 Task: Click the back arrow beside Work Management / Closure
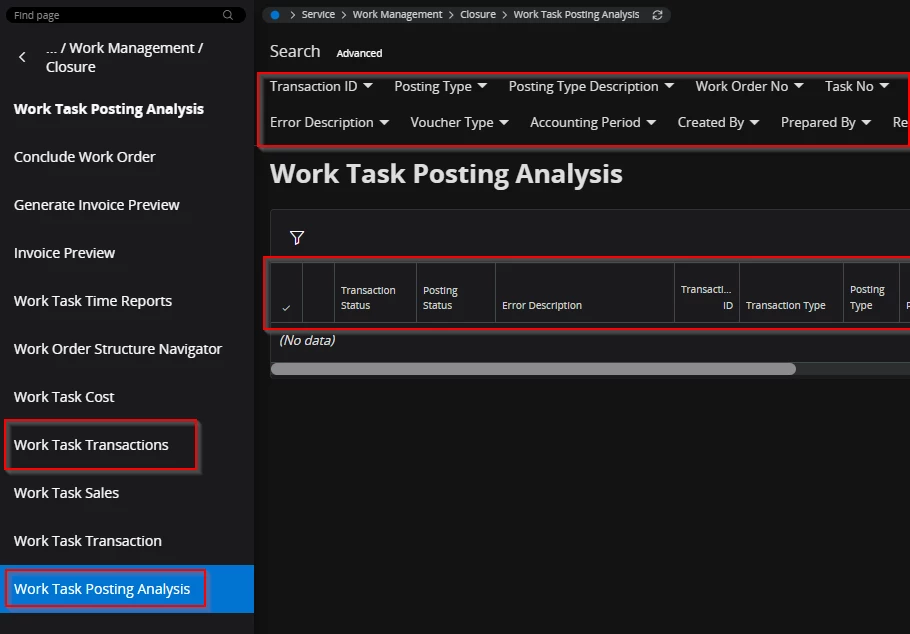pyautogui.click(x=22, y=57)
